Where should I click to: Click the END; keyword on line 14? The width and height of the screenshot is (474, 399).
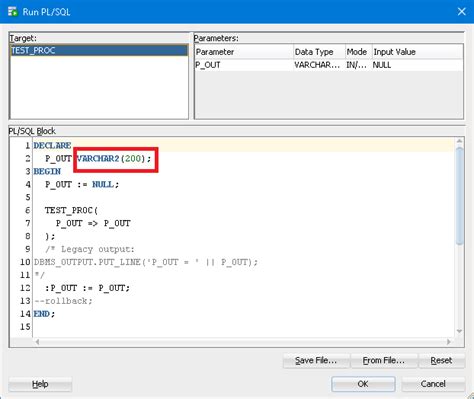click(44, 314)
